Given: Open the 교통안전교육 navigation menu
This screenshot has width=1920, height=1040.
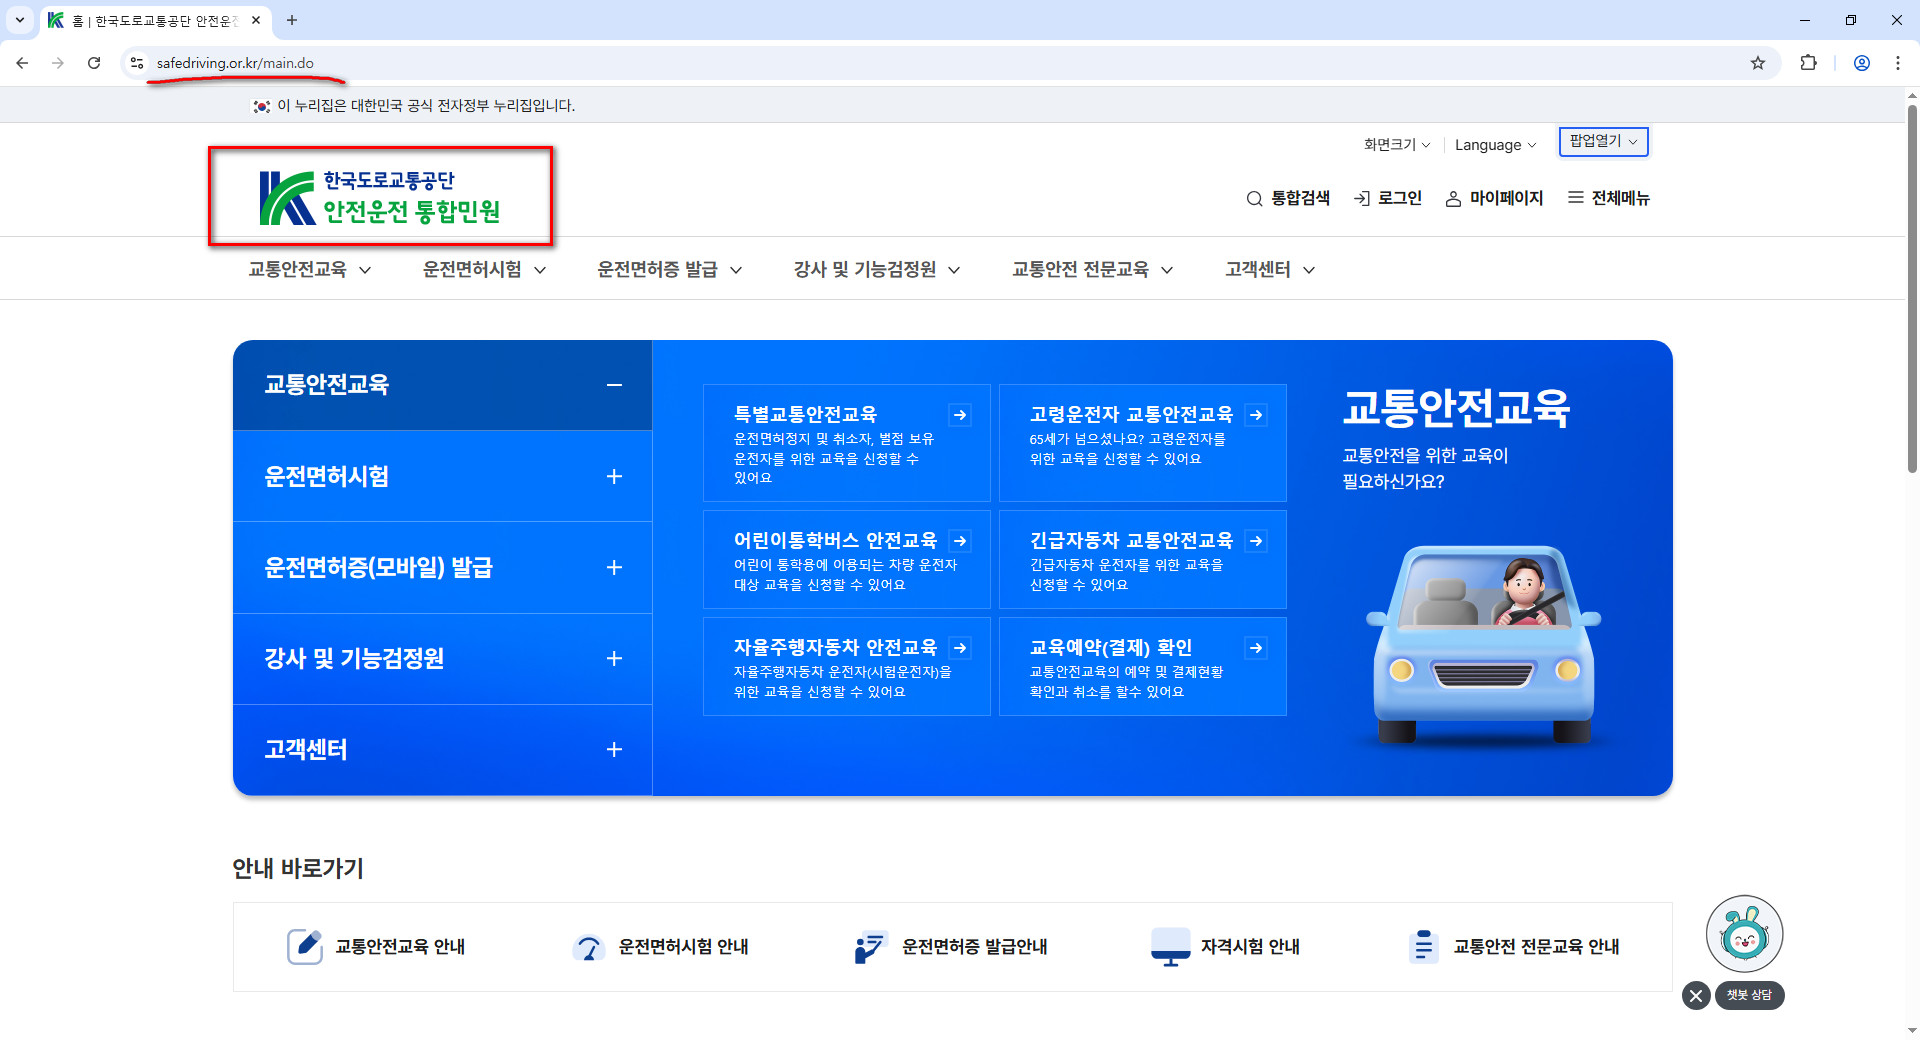Looking at the screenshot, I should pos(310,269).
